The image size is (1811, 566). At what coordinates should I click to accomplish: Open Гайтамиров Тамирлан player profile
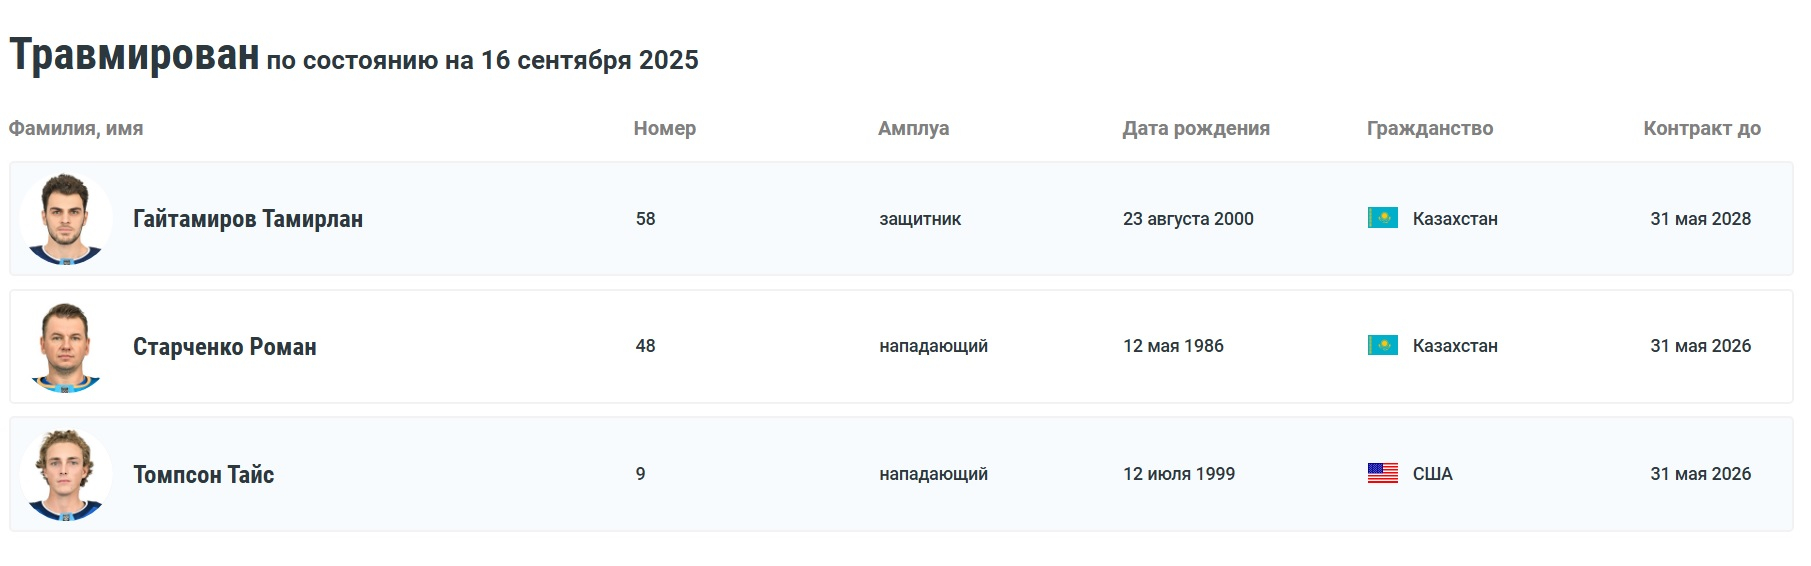click(248, 219)
